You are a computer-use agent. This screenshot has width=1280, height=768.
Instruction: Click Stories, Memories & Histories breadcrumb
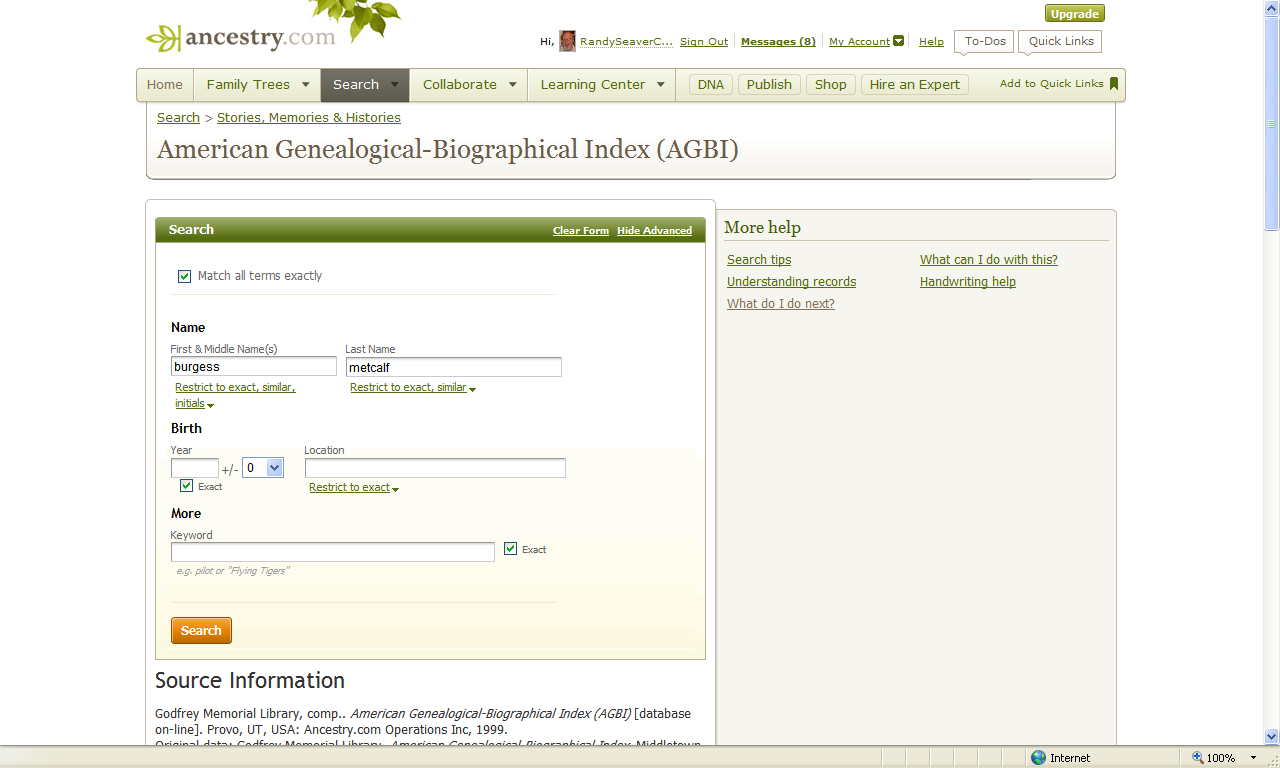tap(309, 118)
